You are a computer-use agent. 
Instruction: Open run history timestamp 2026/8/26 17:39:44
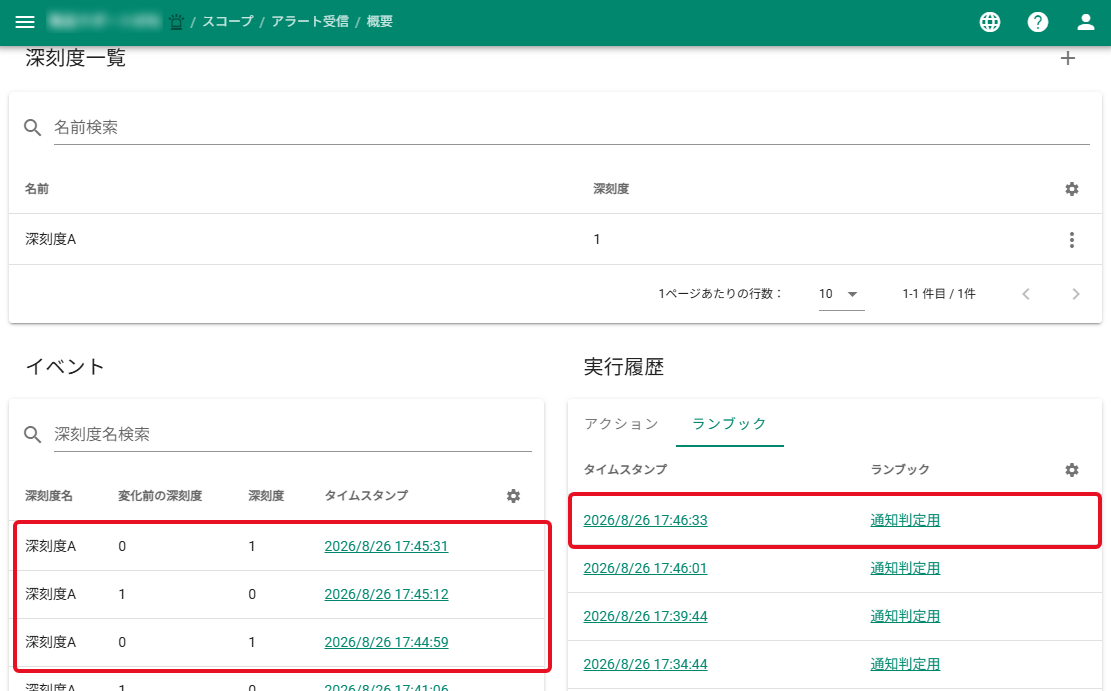[x=645, y=617]
